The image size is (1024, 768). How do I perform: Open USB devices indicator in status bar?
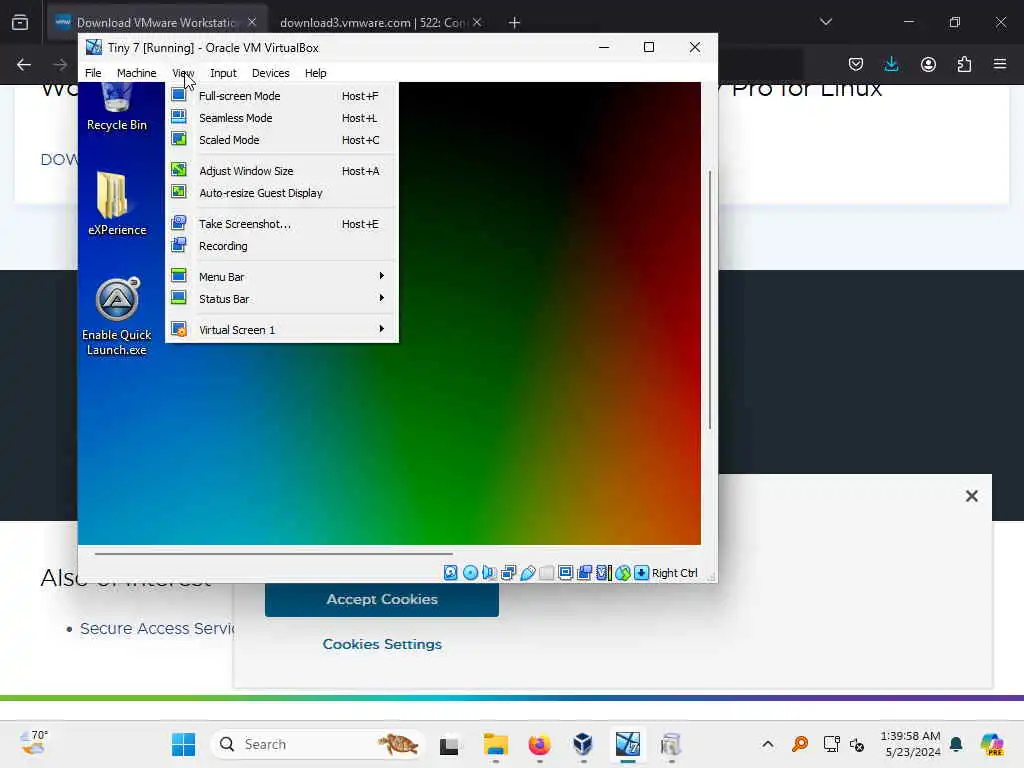pos(528,573)
